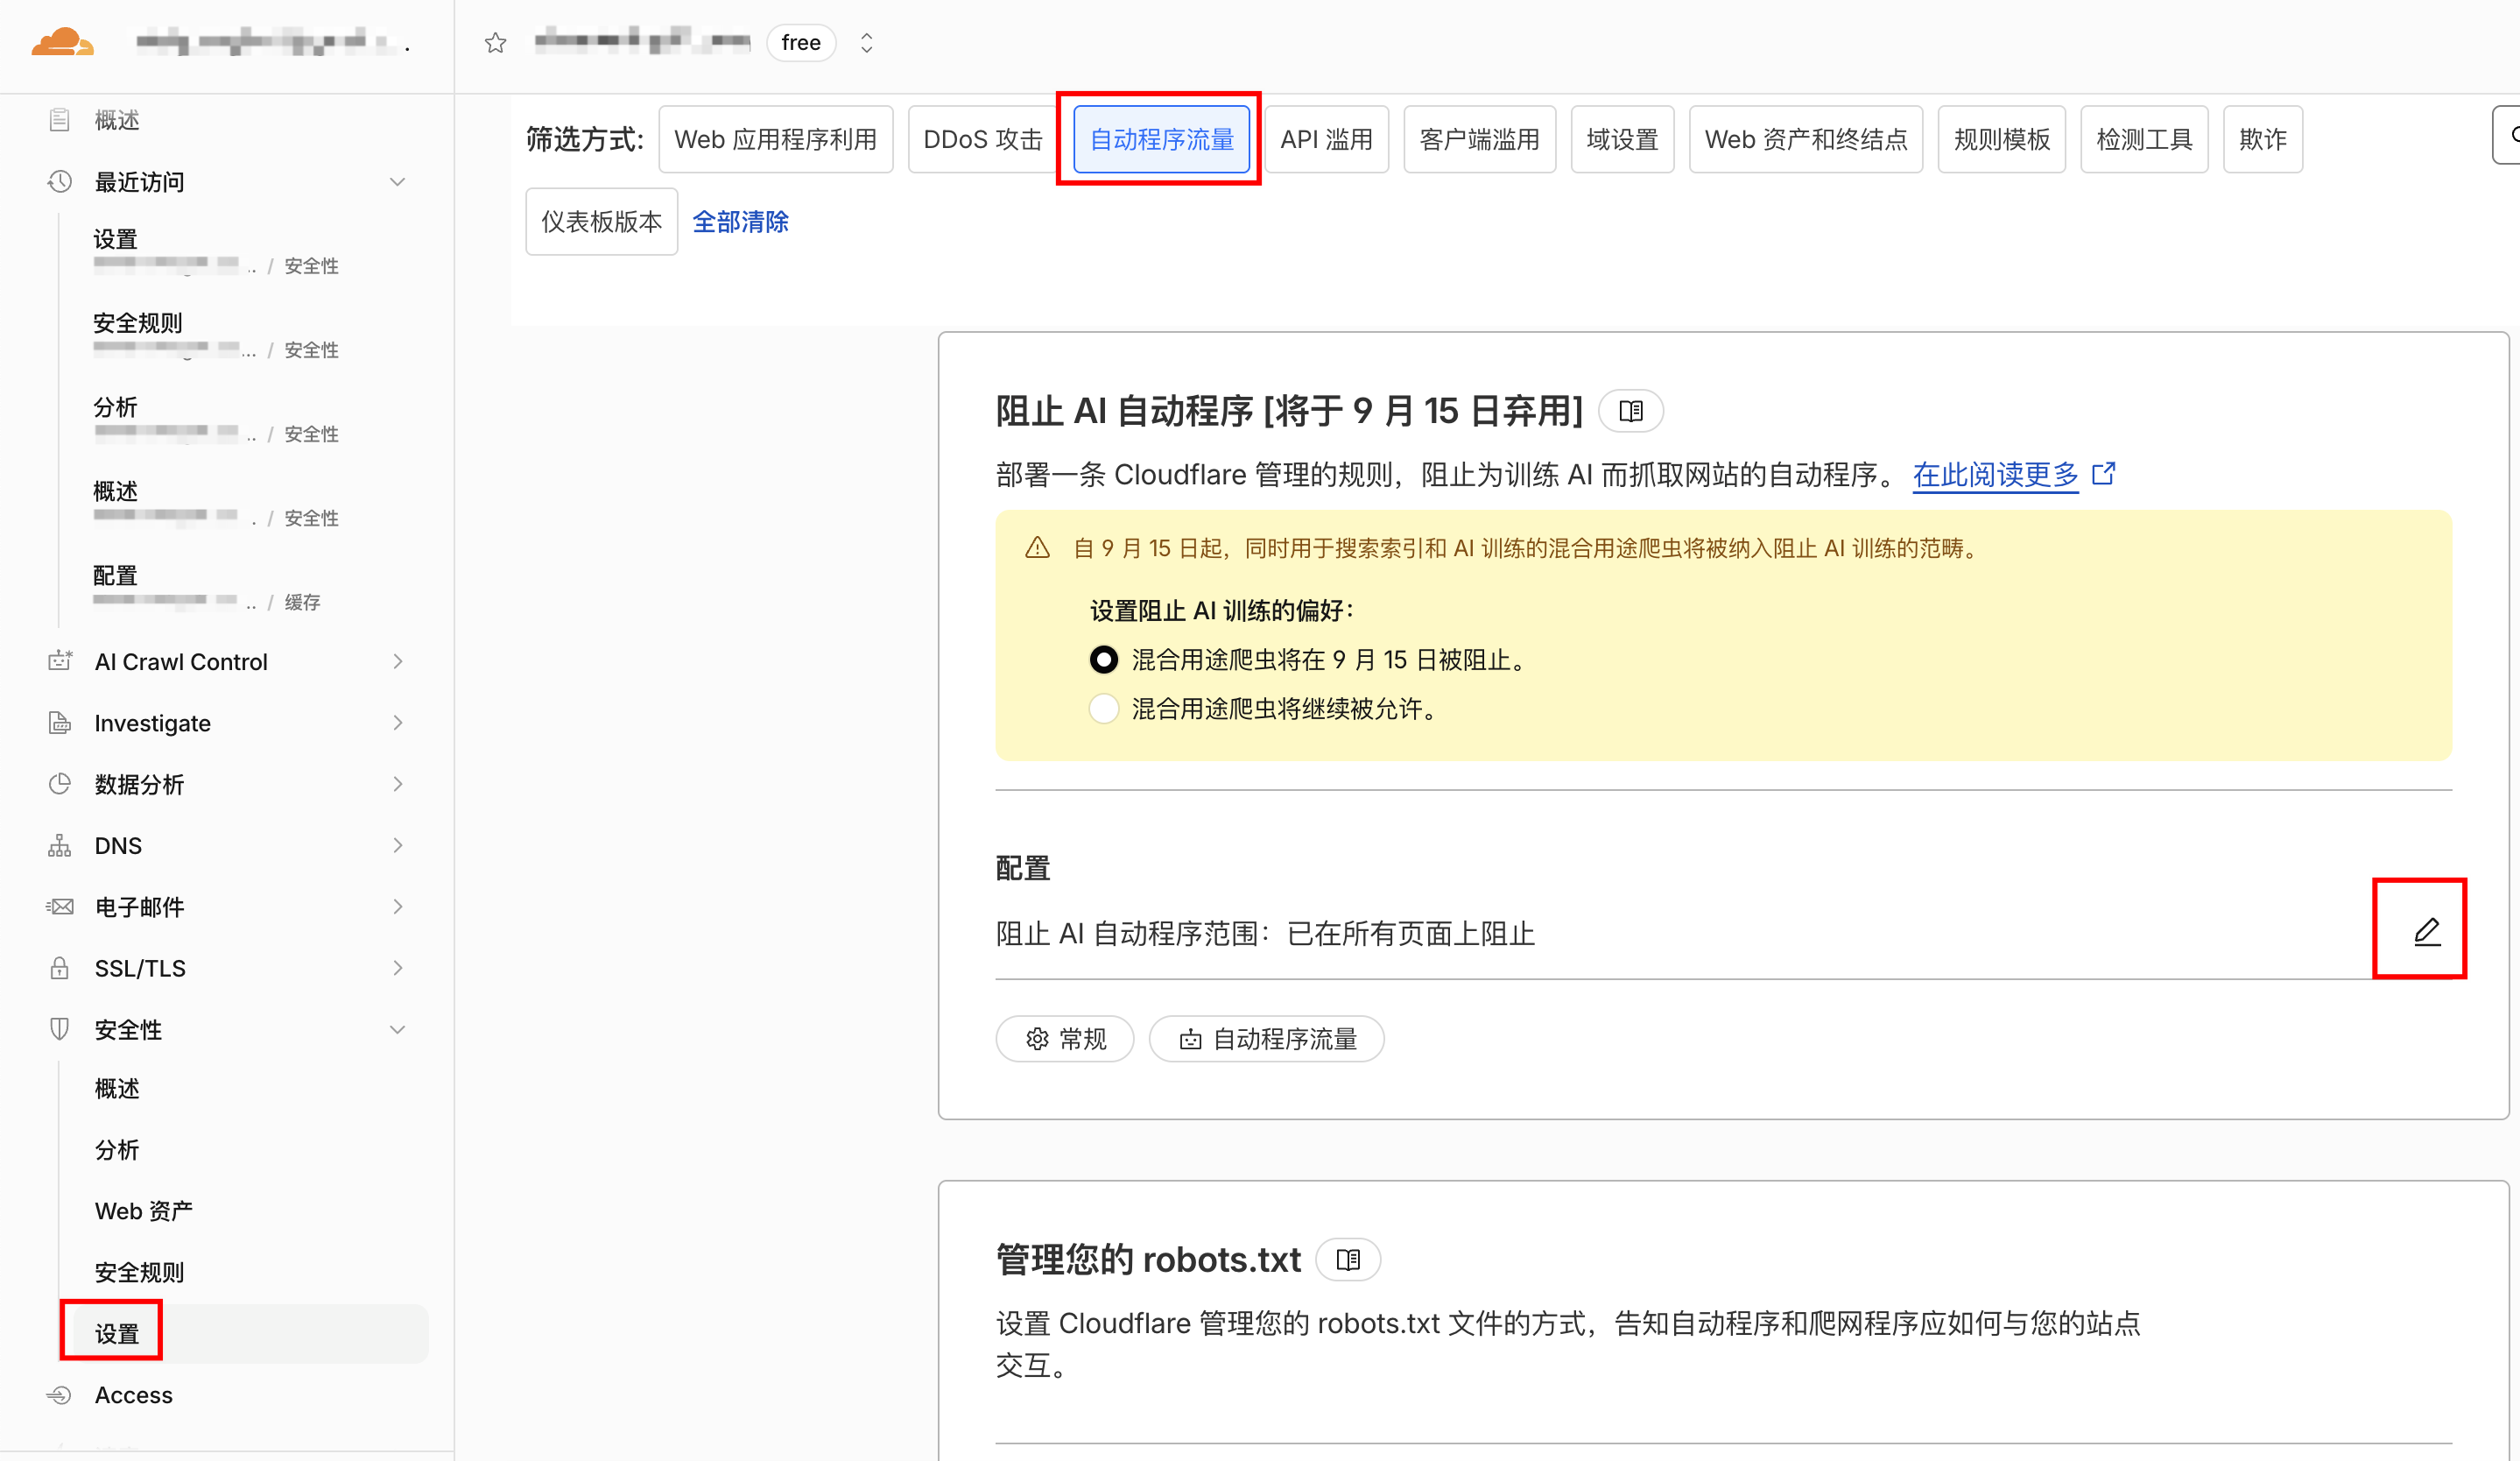The image size is (2520, 1461).
Task: Filter by 欺诈
Action: point(2263,139)
